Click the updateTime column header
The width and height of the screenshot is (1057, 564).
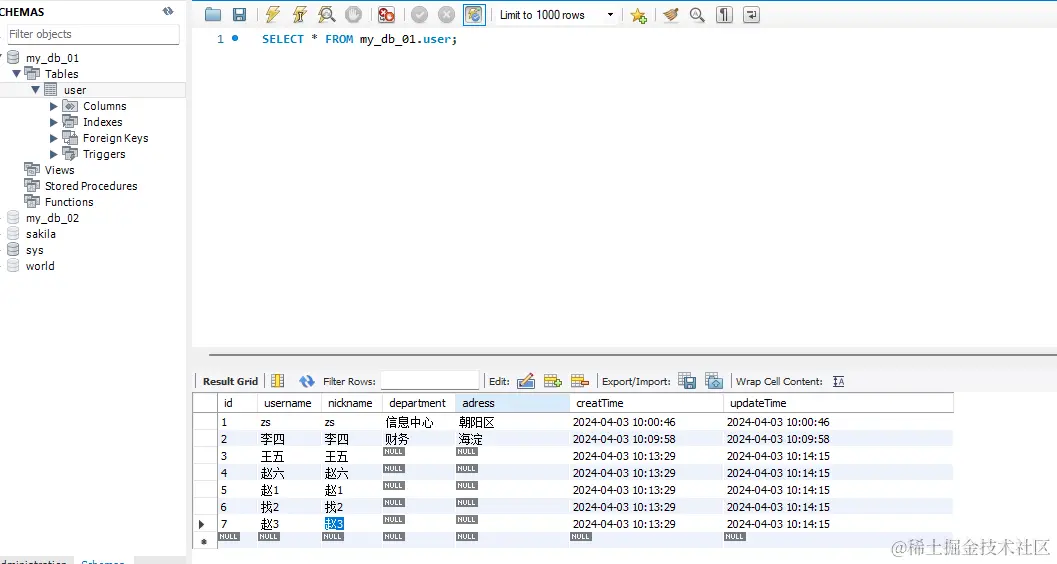pyautogui.click(x=839, y=403)
